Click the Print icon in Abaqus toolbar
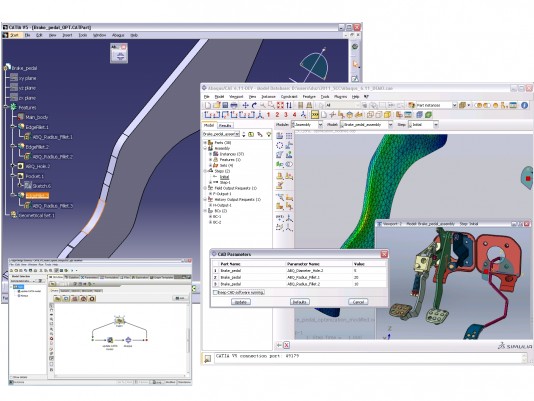 coord(234,105)
